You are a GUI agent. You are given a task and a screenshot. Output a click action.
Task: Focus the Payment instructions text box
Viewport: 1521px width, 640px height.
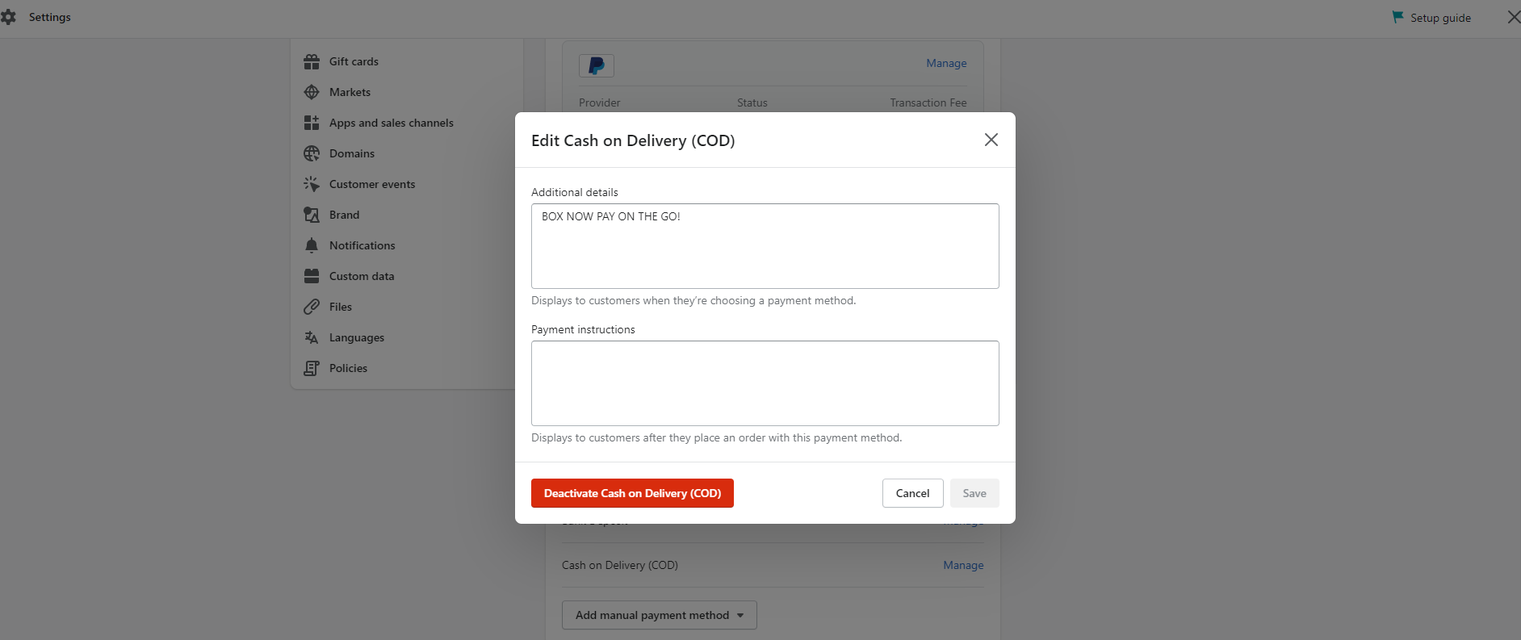coord(765,383)
